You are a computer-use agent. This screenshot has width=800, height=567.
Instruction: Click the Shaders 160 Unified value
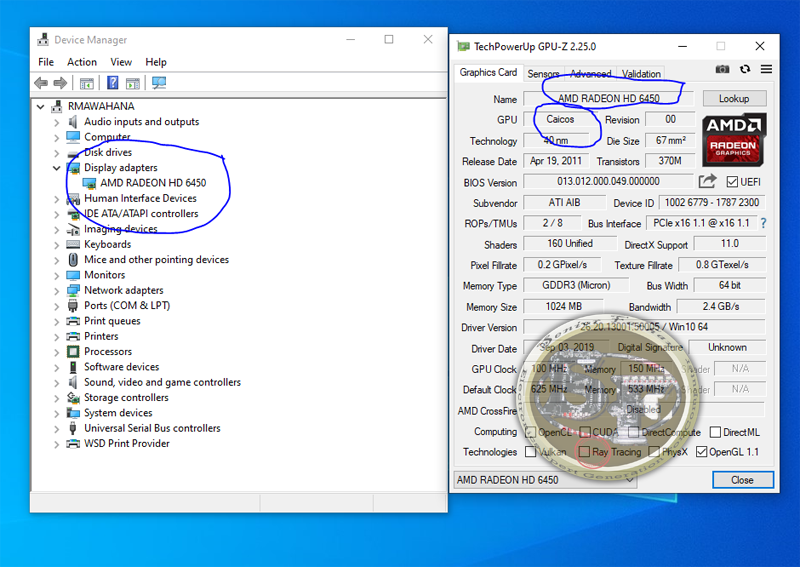[570, 243]
